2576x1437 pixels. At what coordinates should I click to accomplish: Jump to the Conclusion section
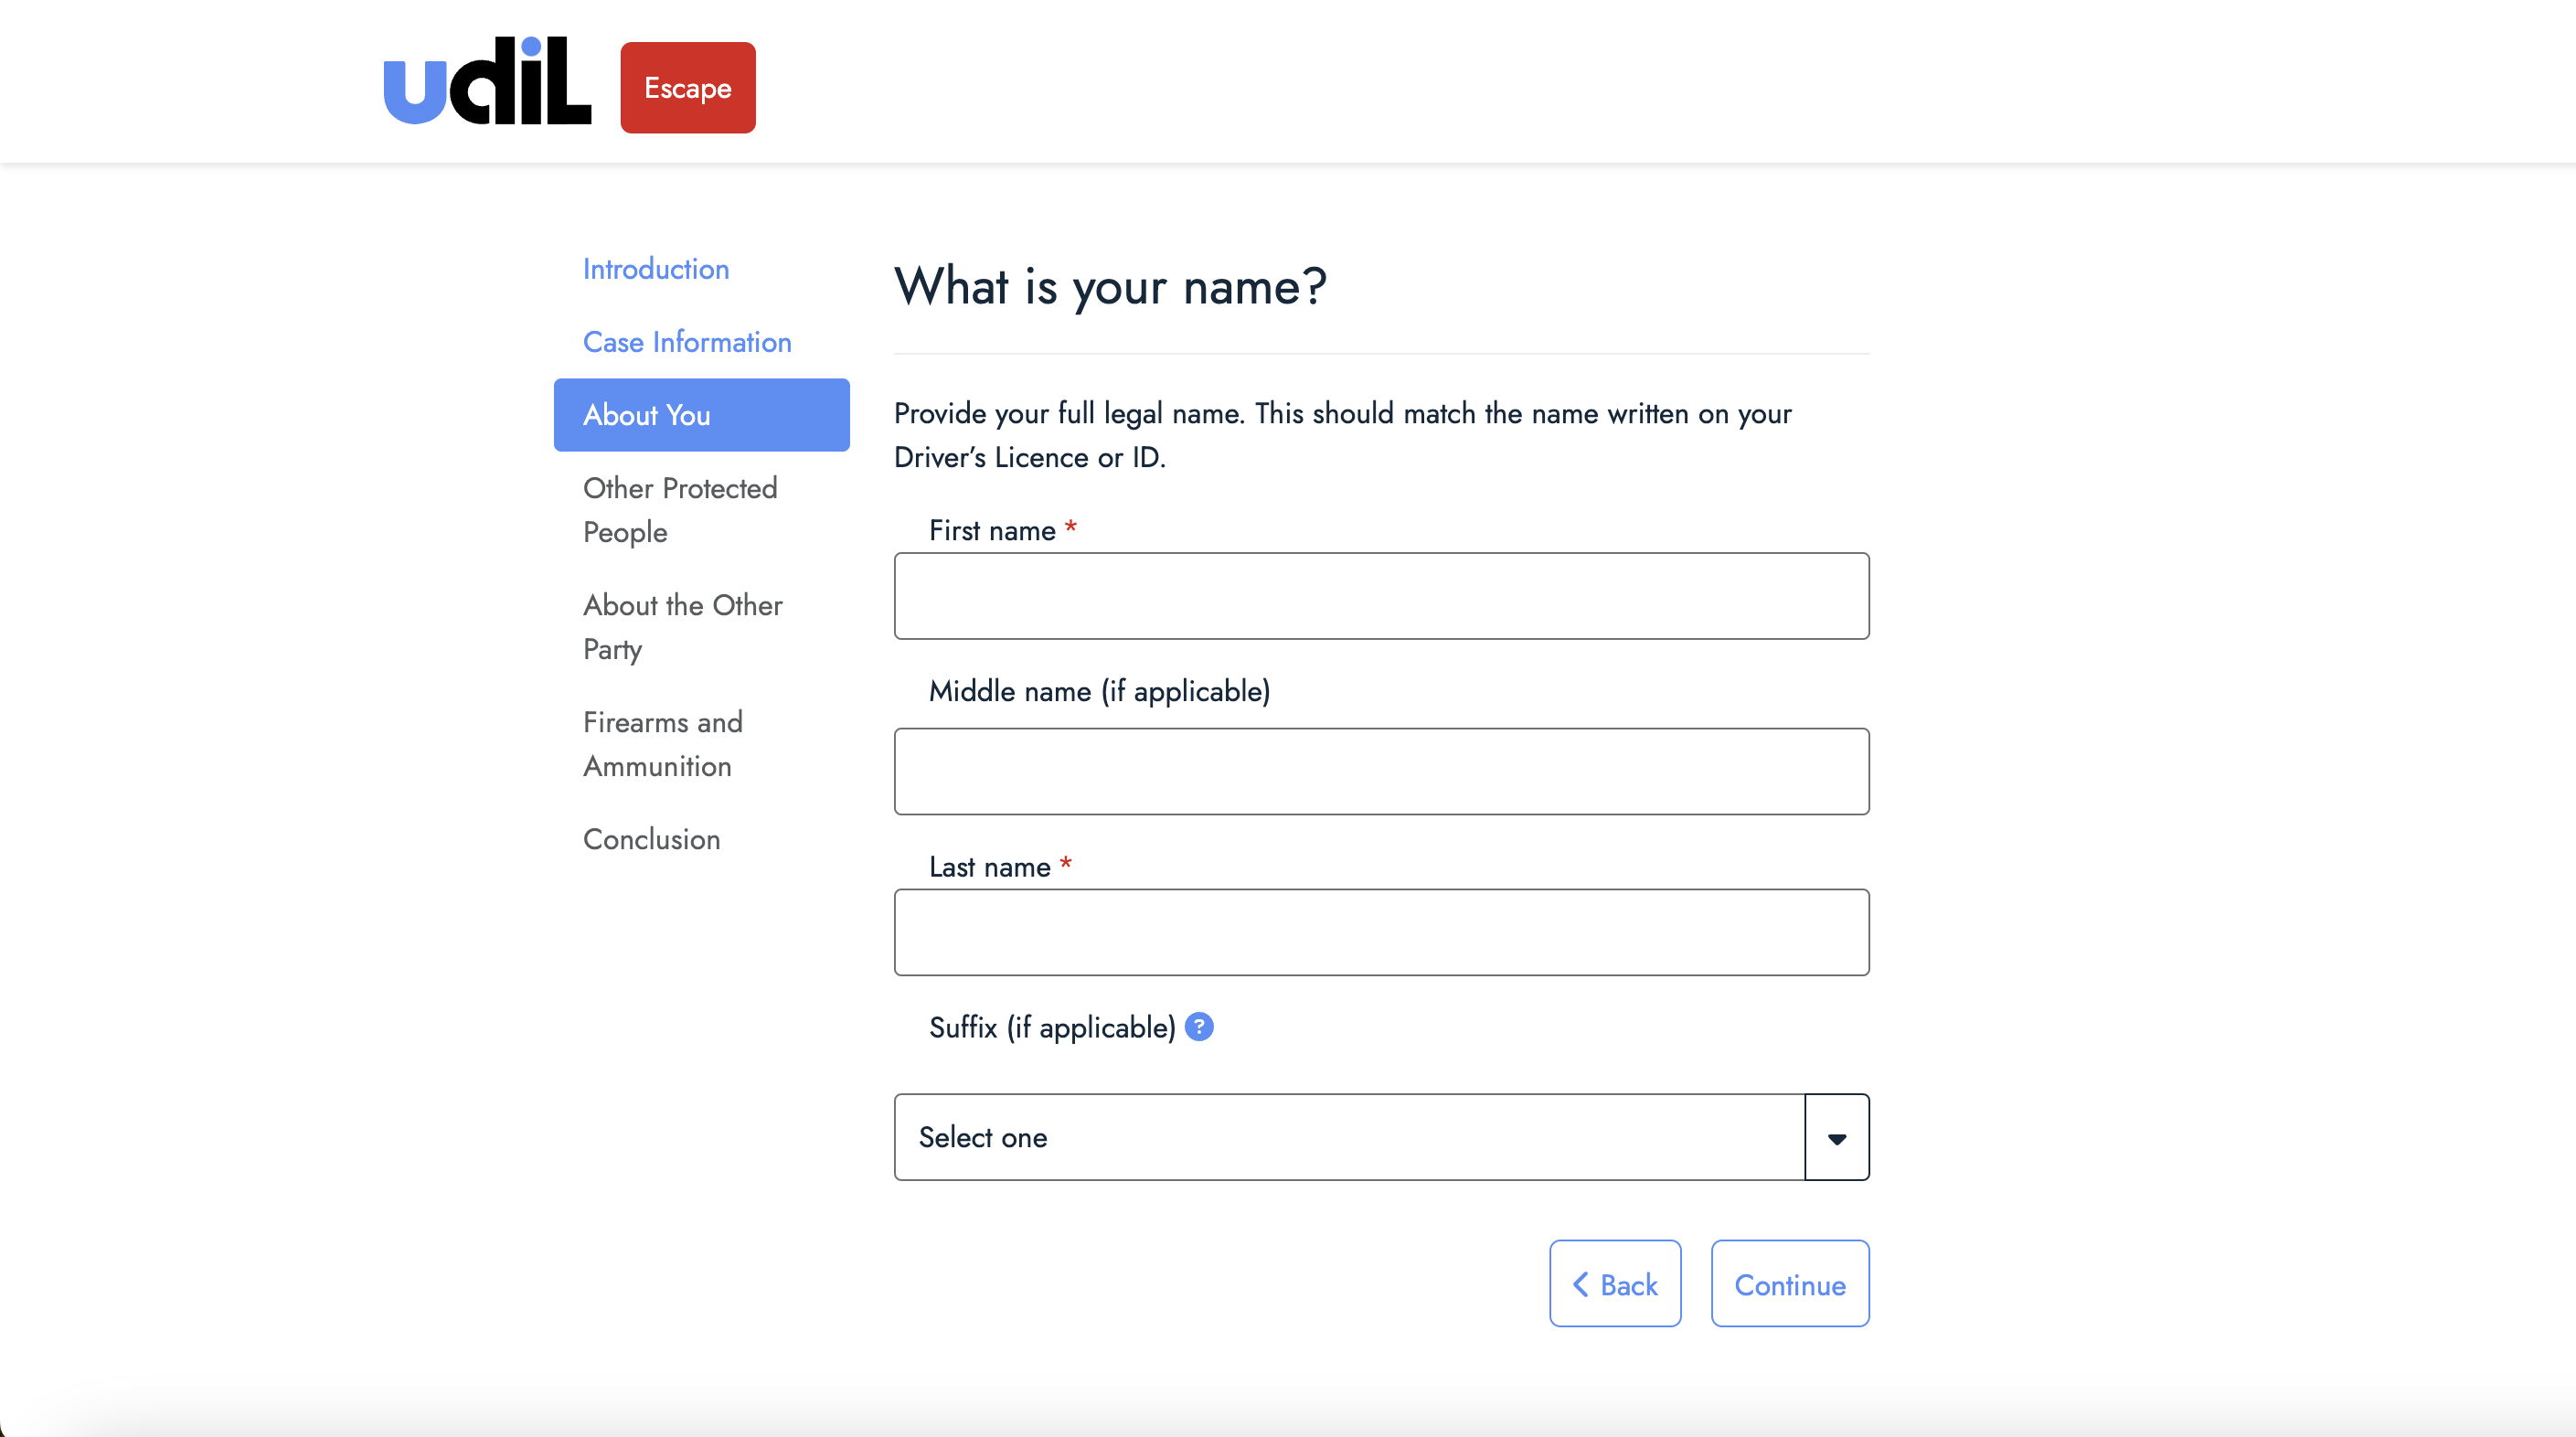[651, 839]
